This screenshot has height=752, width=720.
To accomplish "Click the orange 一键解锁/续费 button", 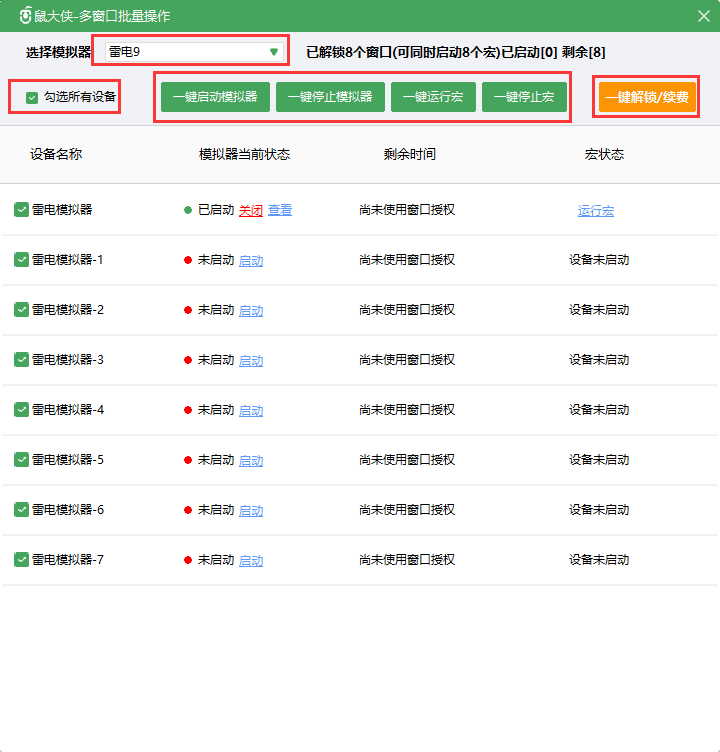I will (x=646, y=97).
